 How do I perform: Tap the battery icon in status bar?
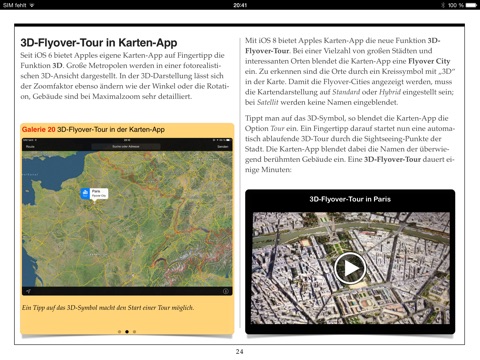click(x=471, y=5)
